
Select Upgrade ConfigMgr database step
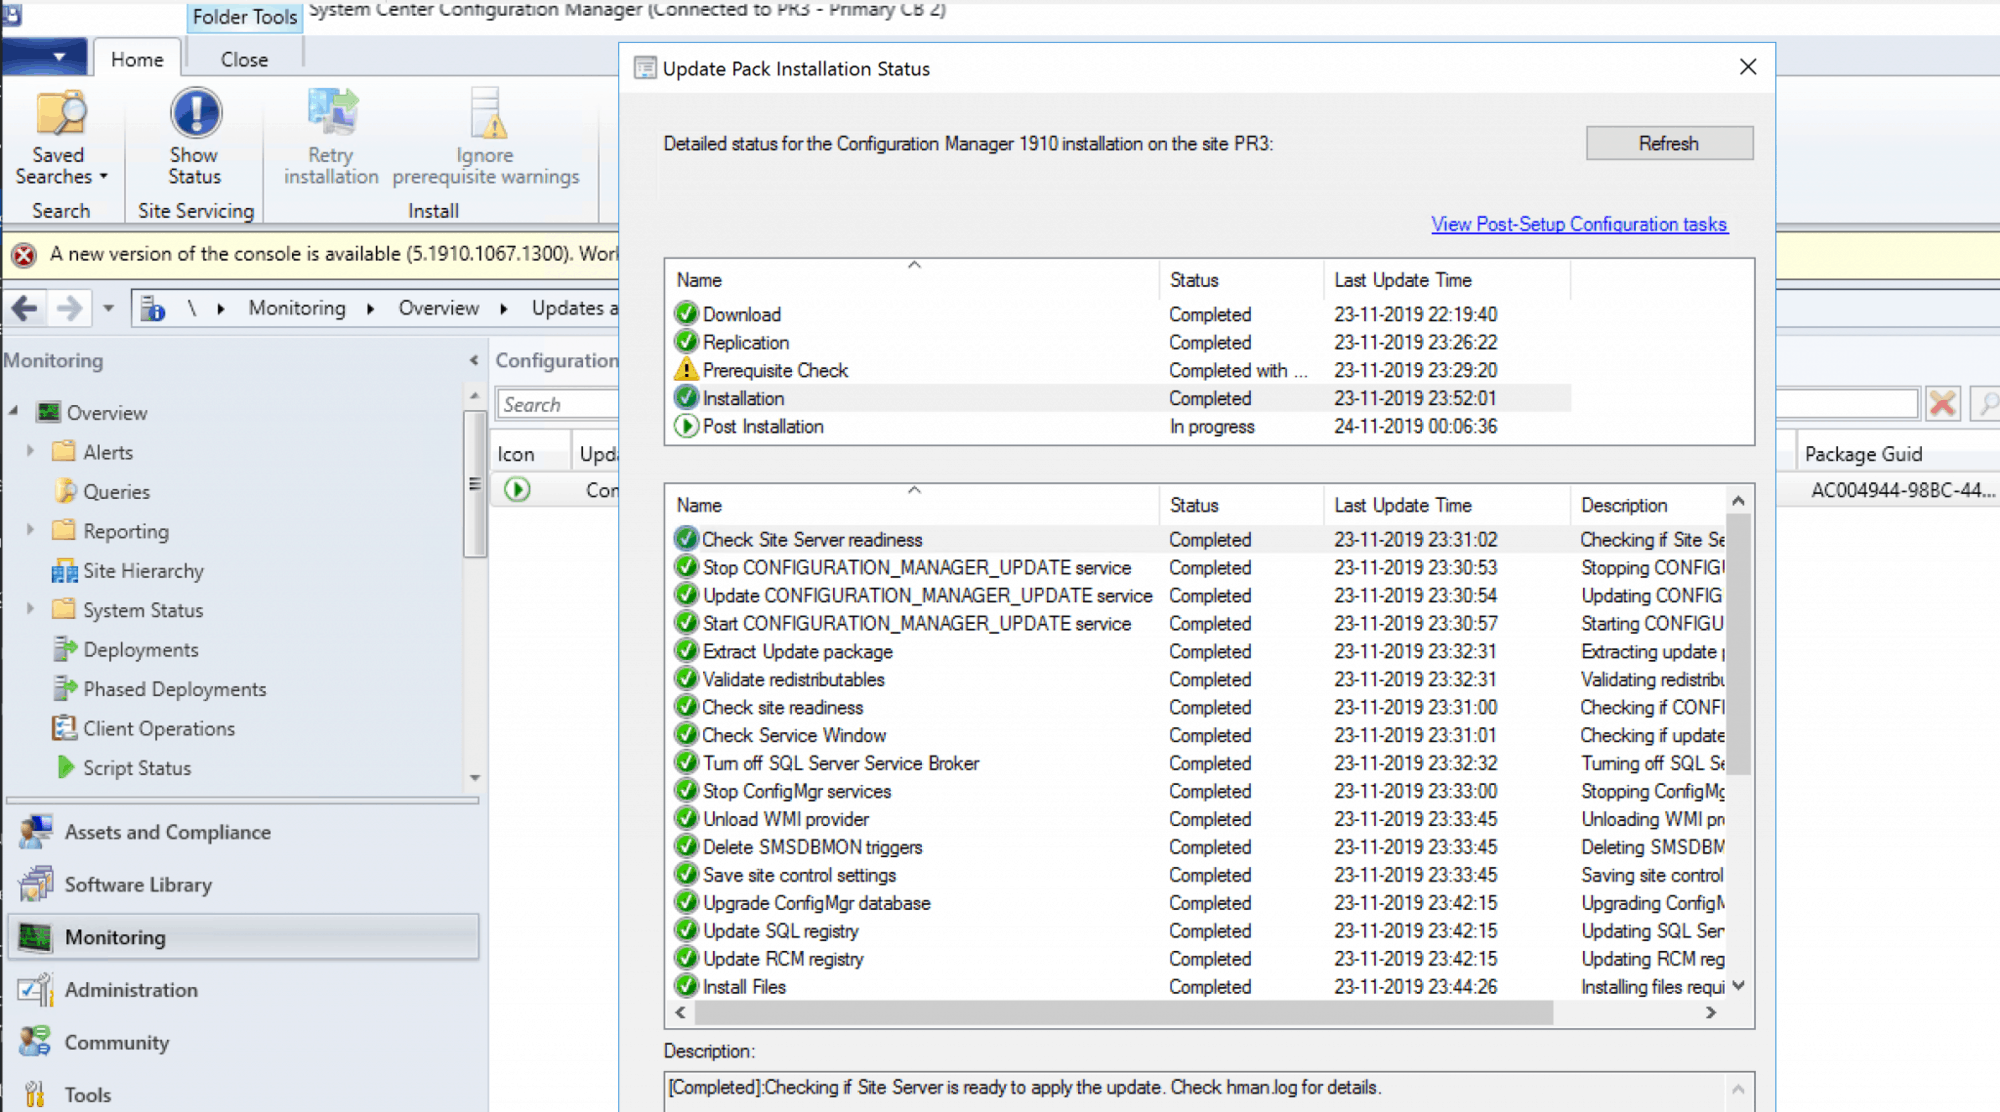click(1198, 903)
